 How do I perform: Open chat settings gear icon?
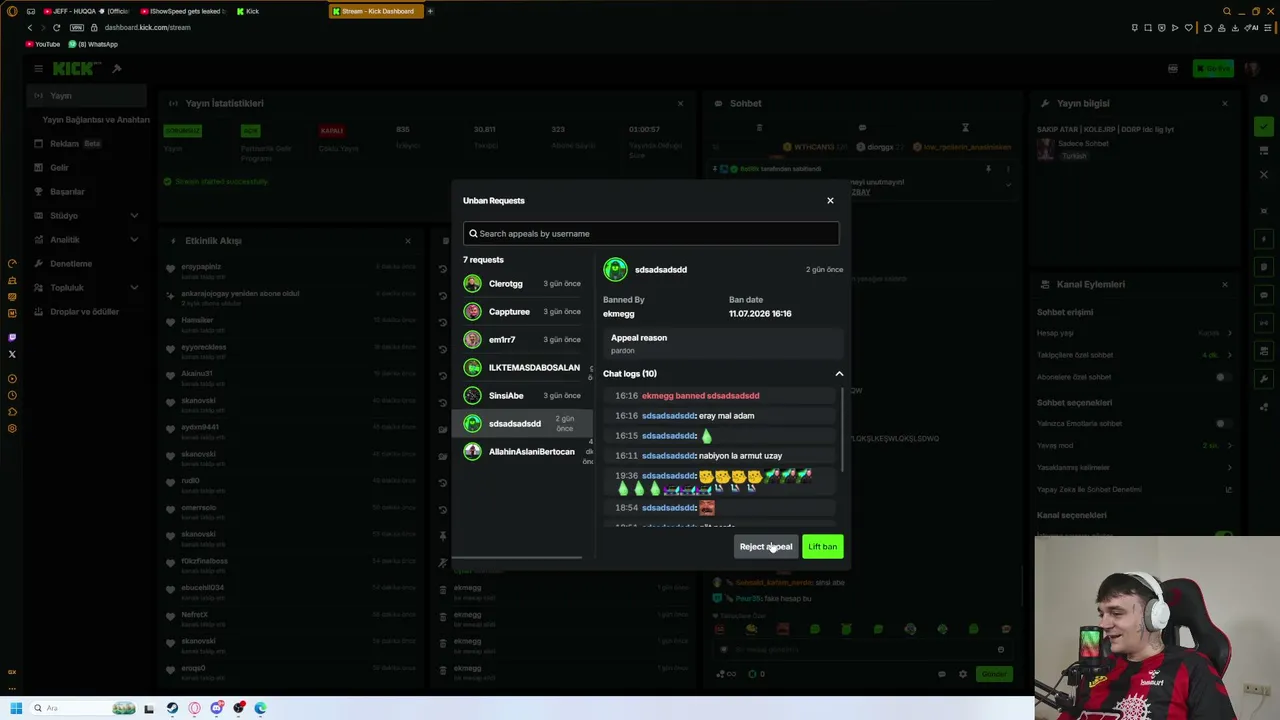pos(963,674)
